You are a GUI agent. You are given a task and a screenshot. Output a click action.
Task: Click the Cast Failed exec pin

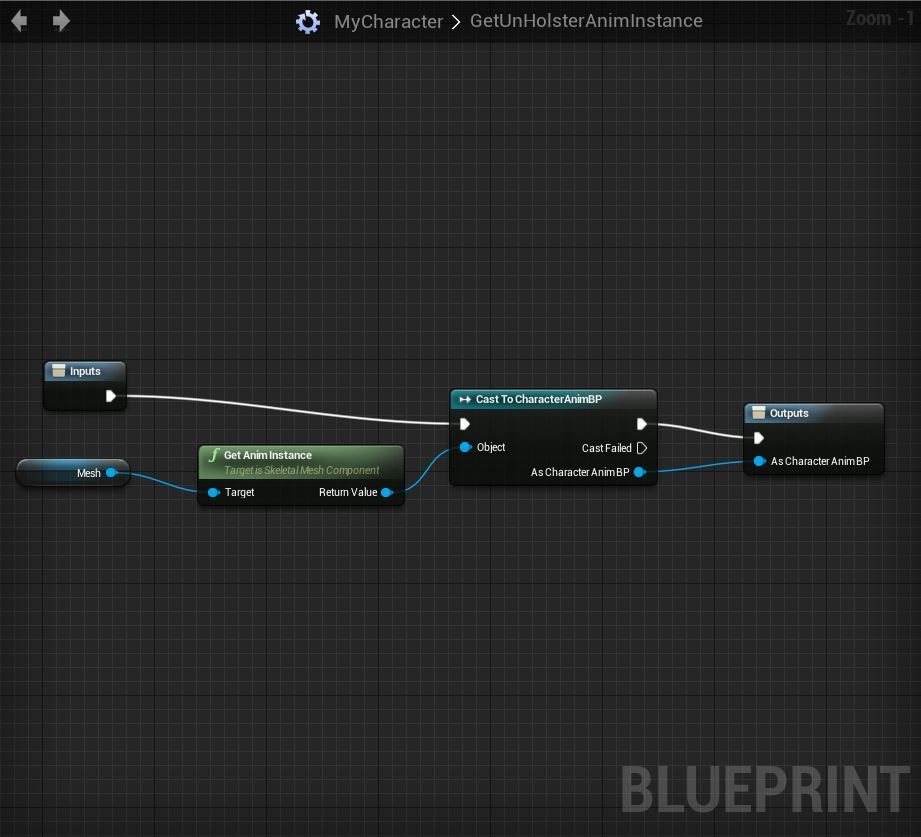point(643,448)
